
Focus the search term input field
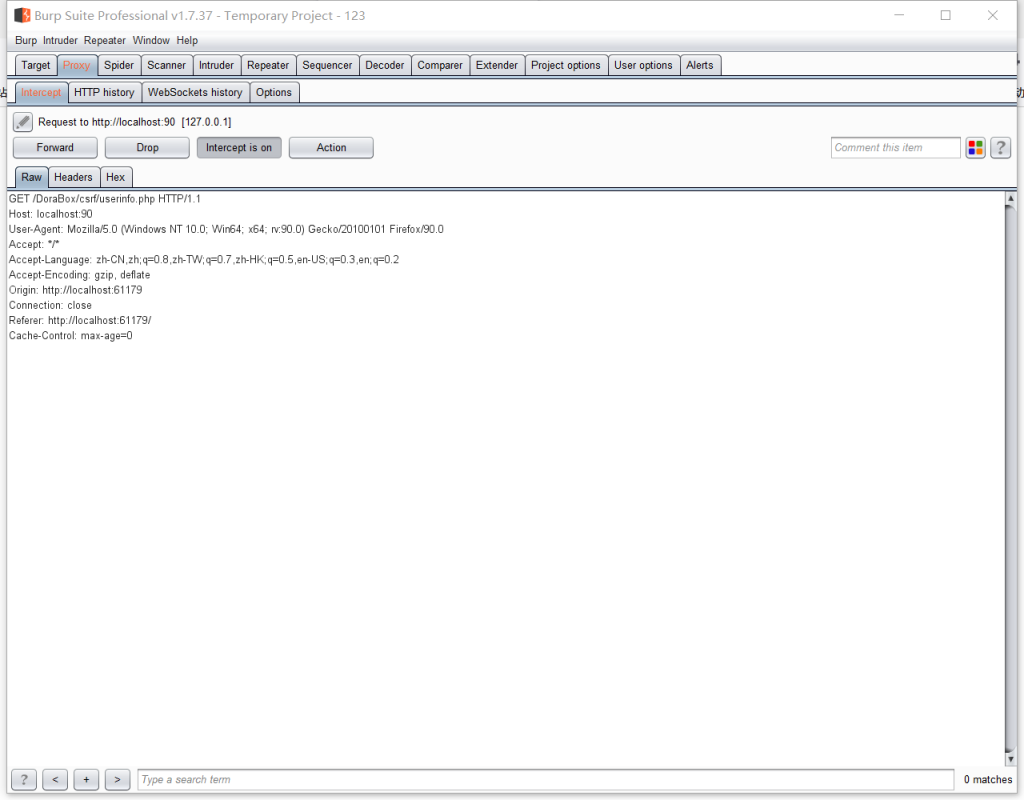[x=546, y=779]
